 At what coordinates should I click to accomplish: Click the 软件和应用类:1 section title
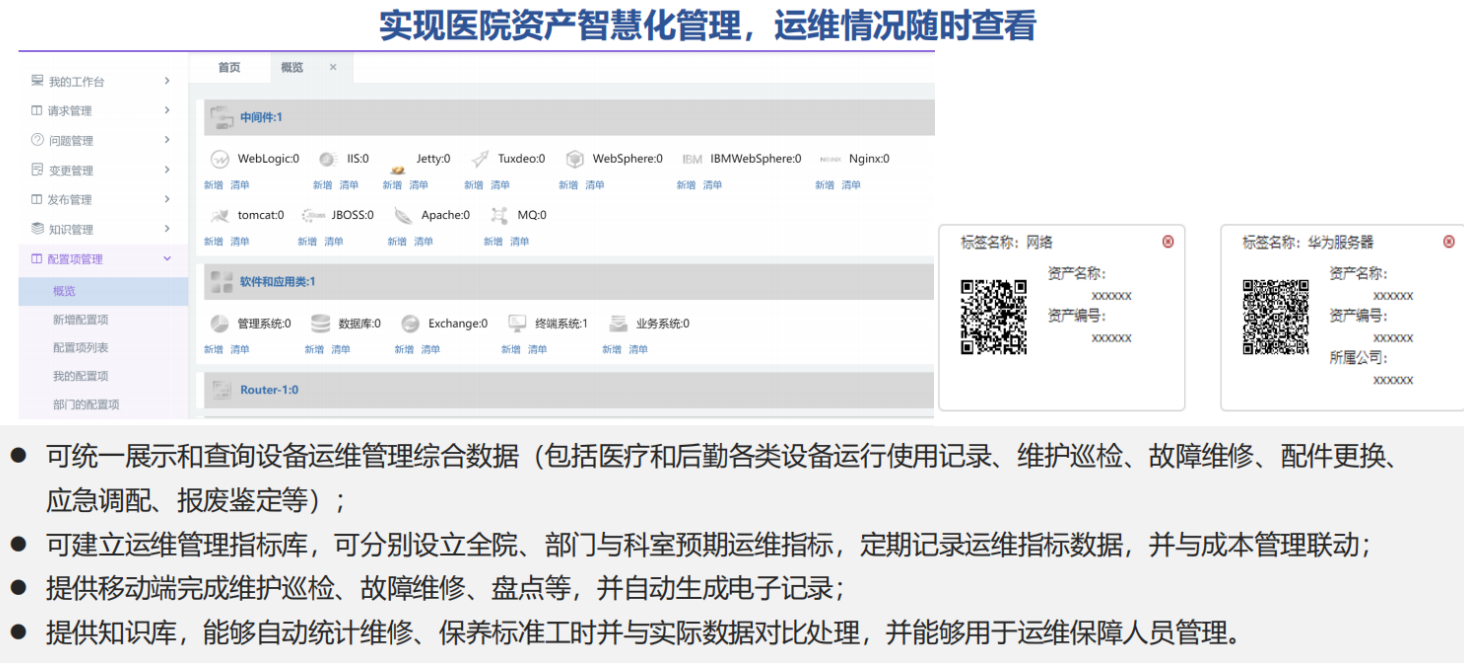tap(277, 282)
